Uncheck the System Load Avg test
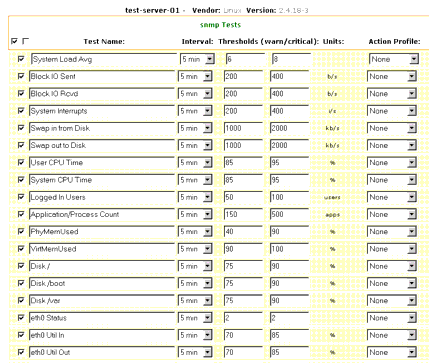This screenshot has width=435, height=363. tap(21, 59)
